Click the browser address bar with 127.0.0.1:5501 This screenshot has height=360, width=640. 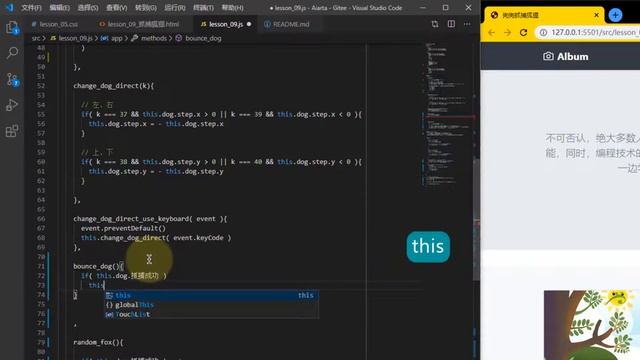click(x=588, y=33)
